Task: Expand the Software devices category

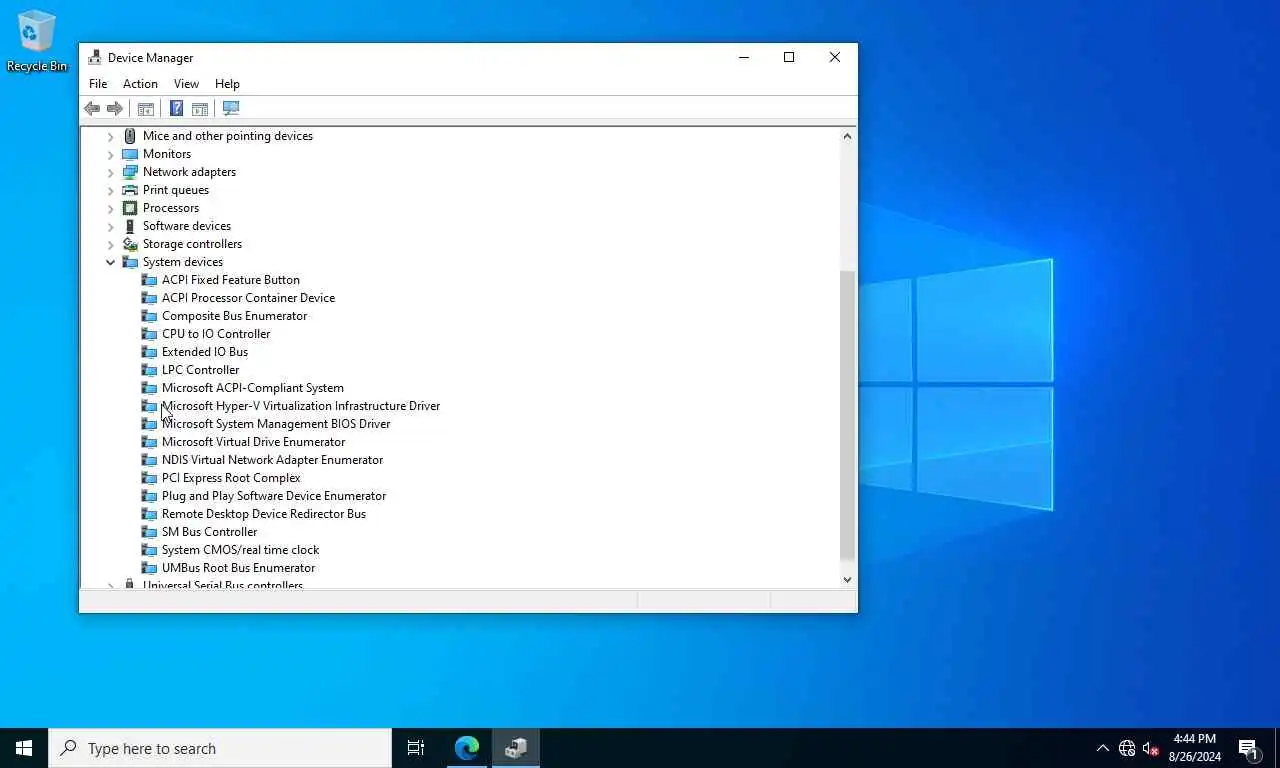Action: 110,226
